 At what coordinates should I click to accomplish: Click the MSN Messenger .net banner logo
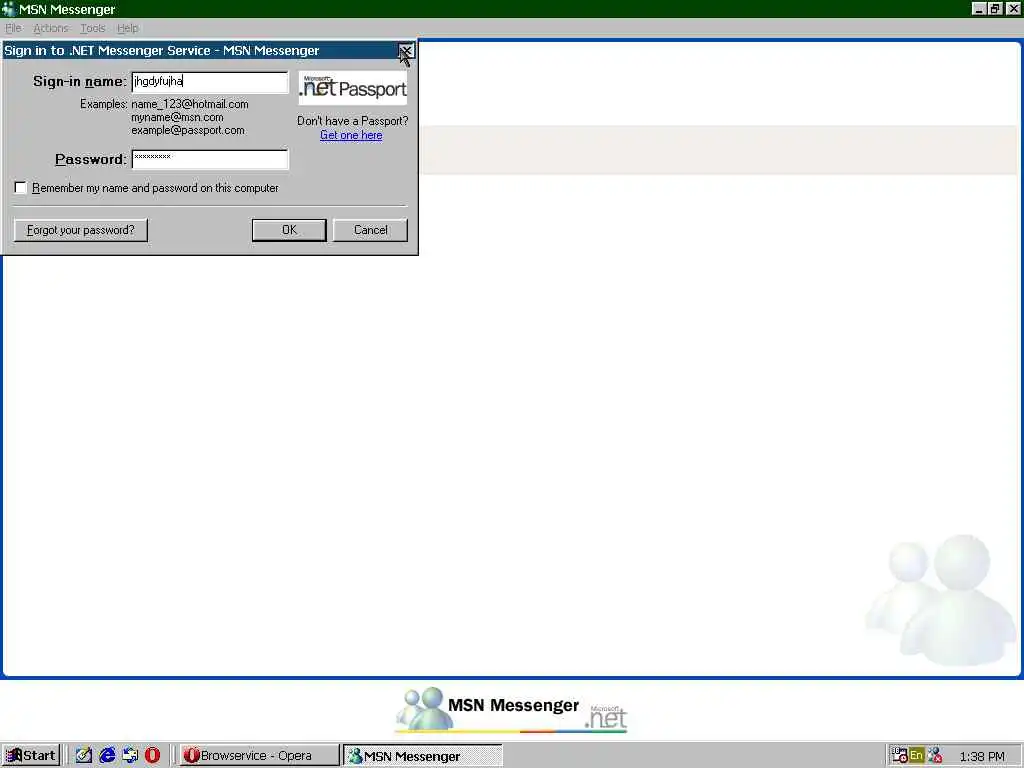[511, 709]
